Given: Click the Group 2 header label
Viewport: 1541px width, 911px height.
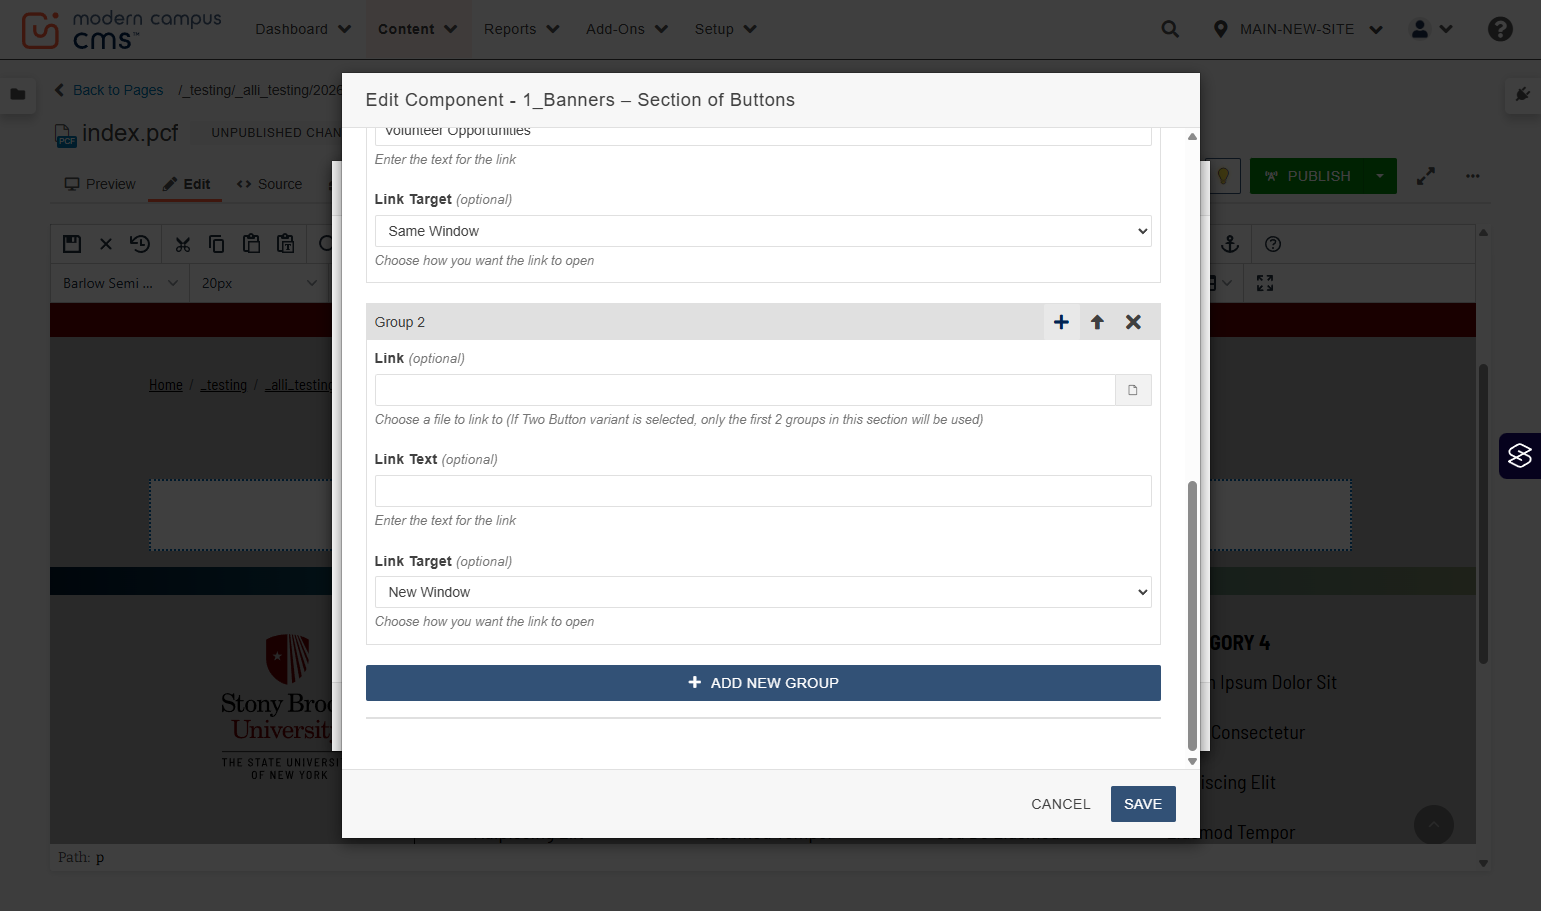Looking at the screenshot, I should click(400, 322).
